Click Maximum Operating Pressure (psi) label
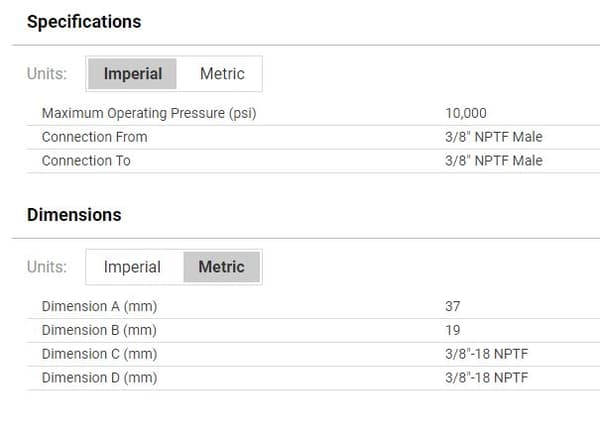The height and width of the screenshot is (429, 600). coord(149,113)
